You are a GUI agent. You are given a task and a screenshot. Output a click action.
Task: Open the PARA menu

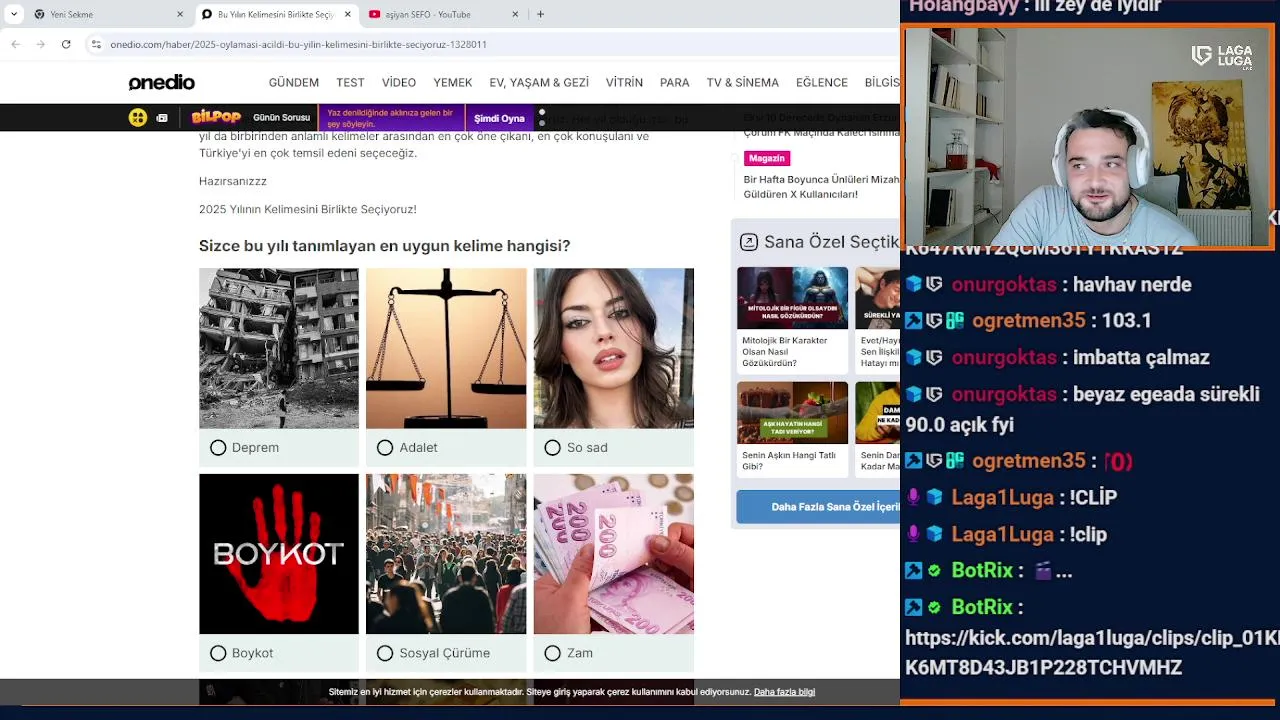coord(675,82)
